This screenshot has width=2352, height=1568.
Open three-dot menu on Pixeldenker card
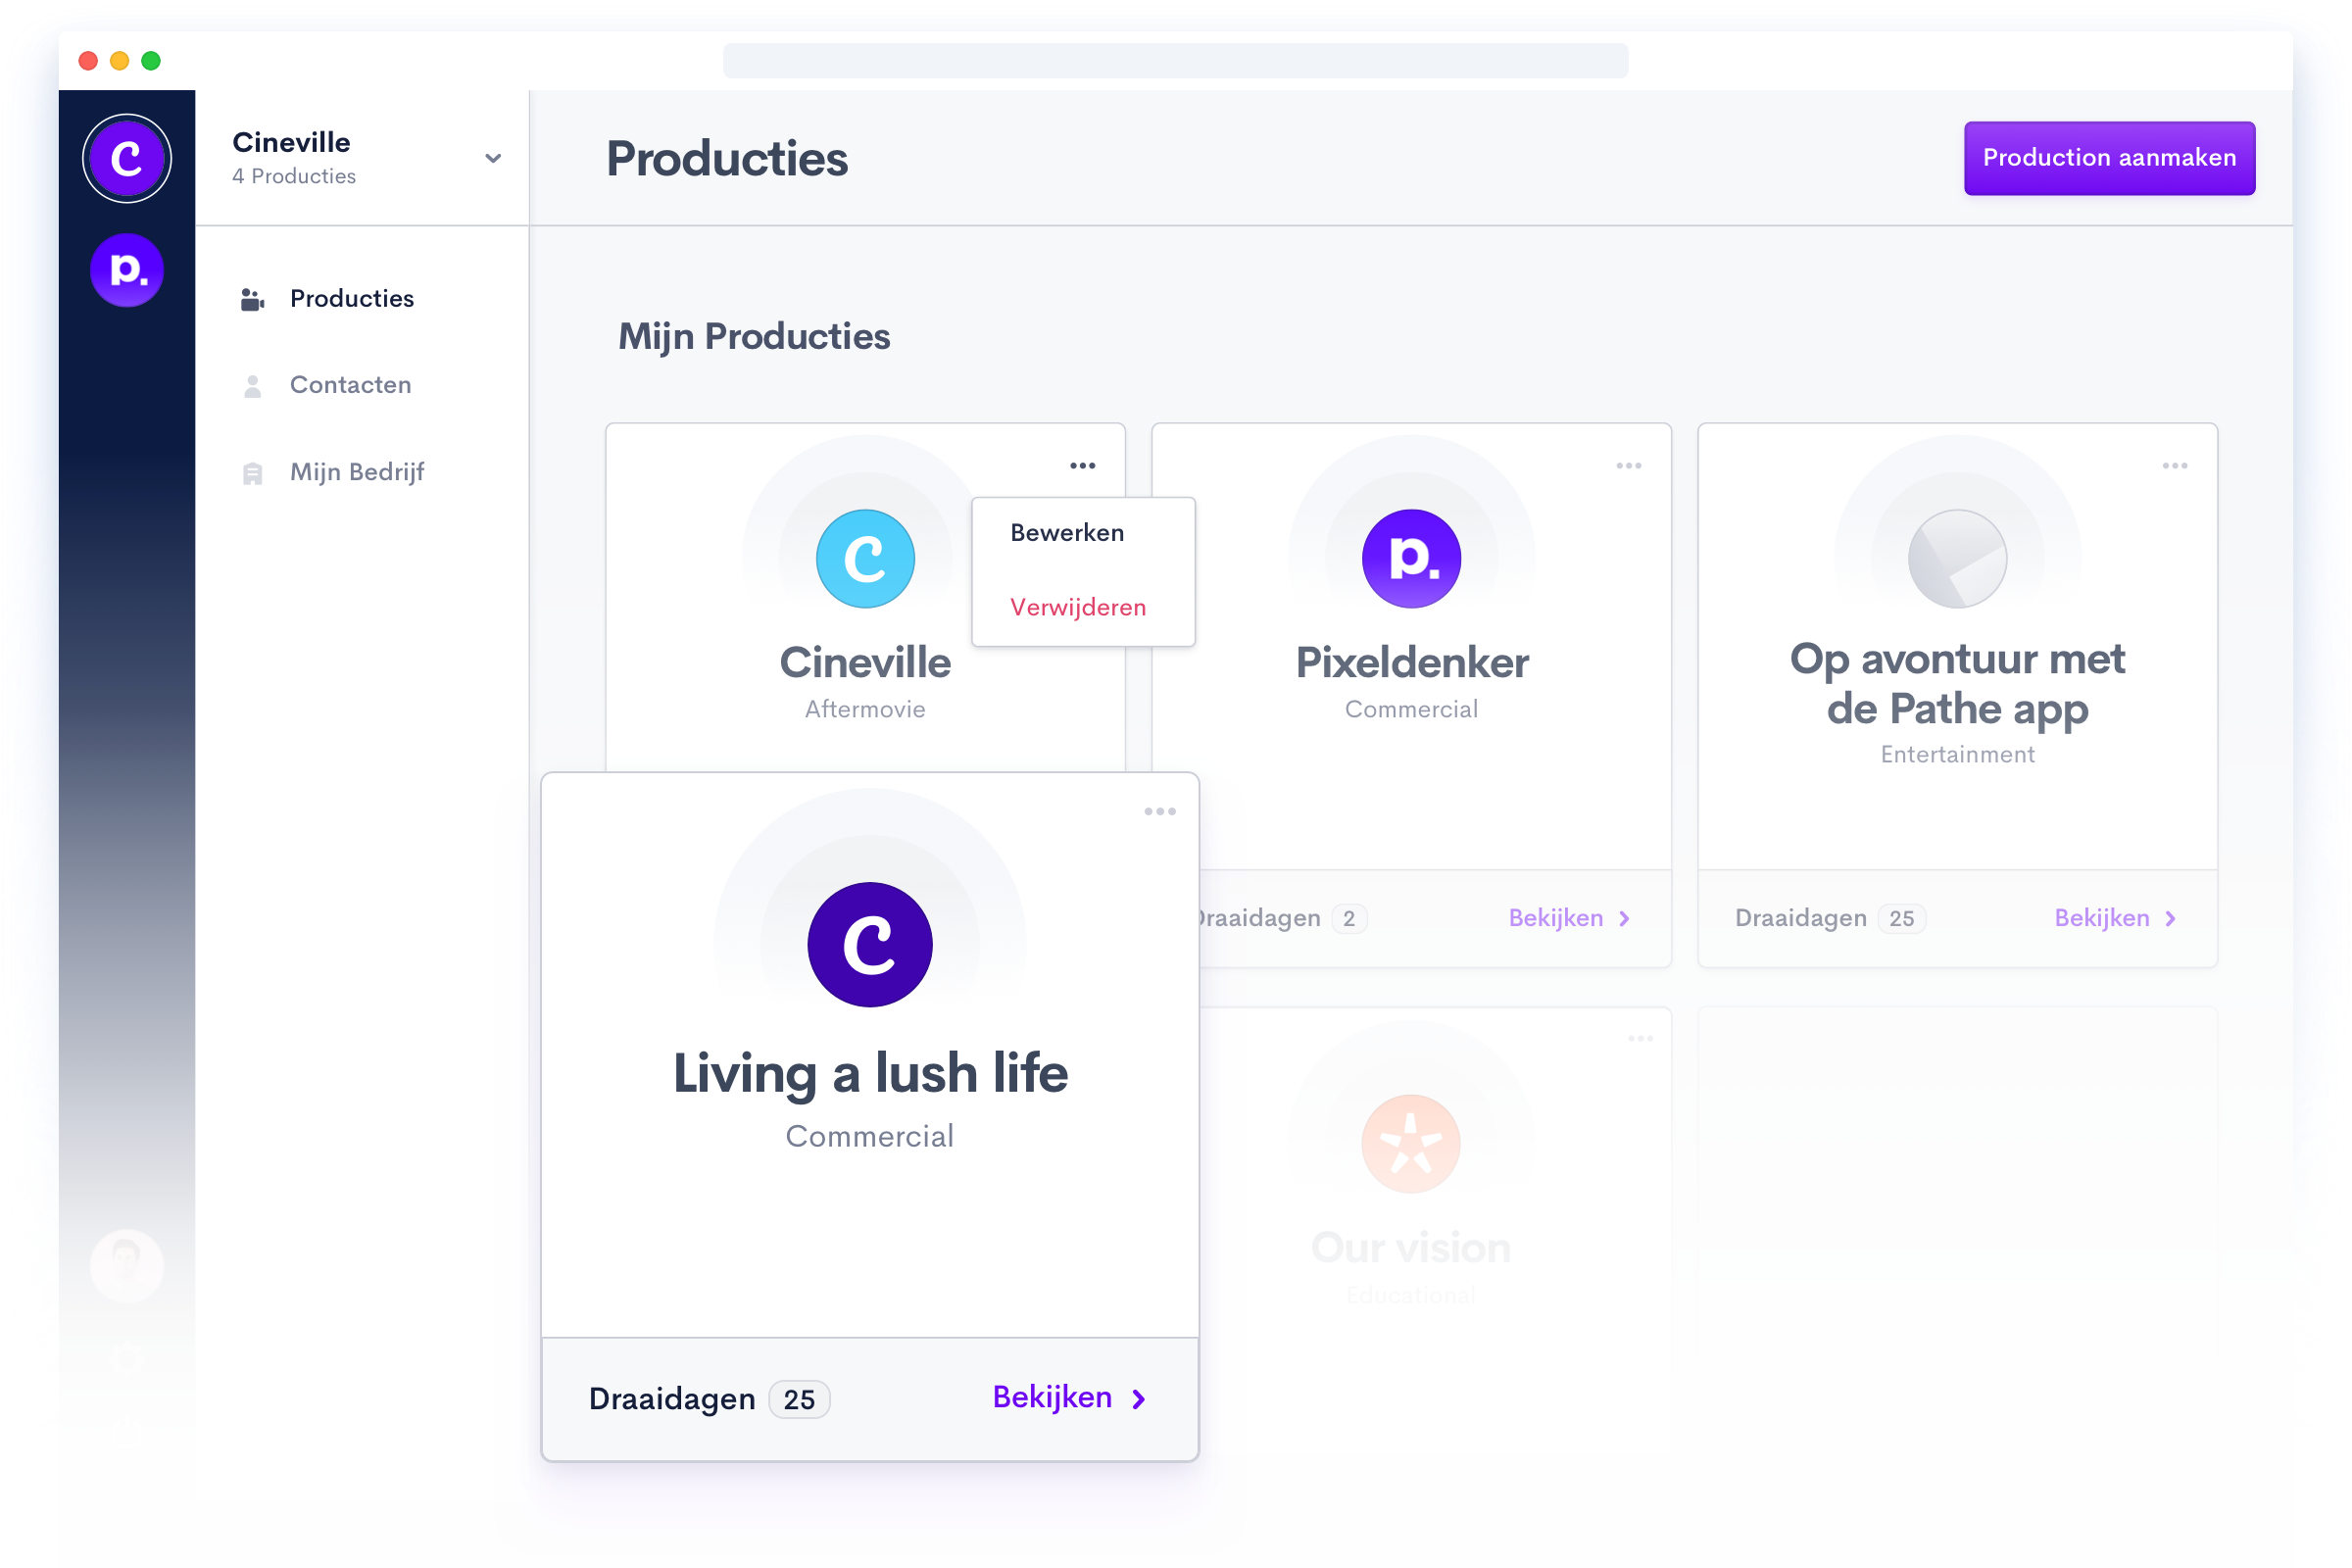1629,466
